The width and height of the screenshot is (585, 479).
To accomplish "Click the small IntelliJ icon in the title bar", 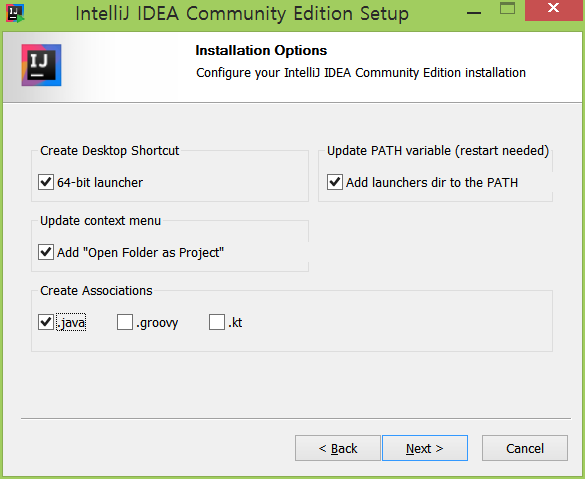I will [x=15, y=13].
